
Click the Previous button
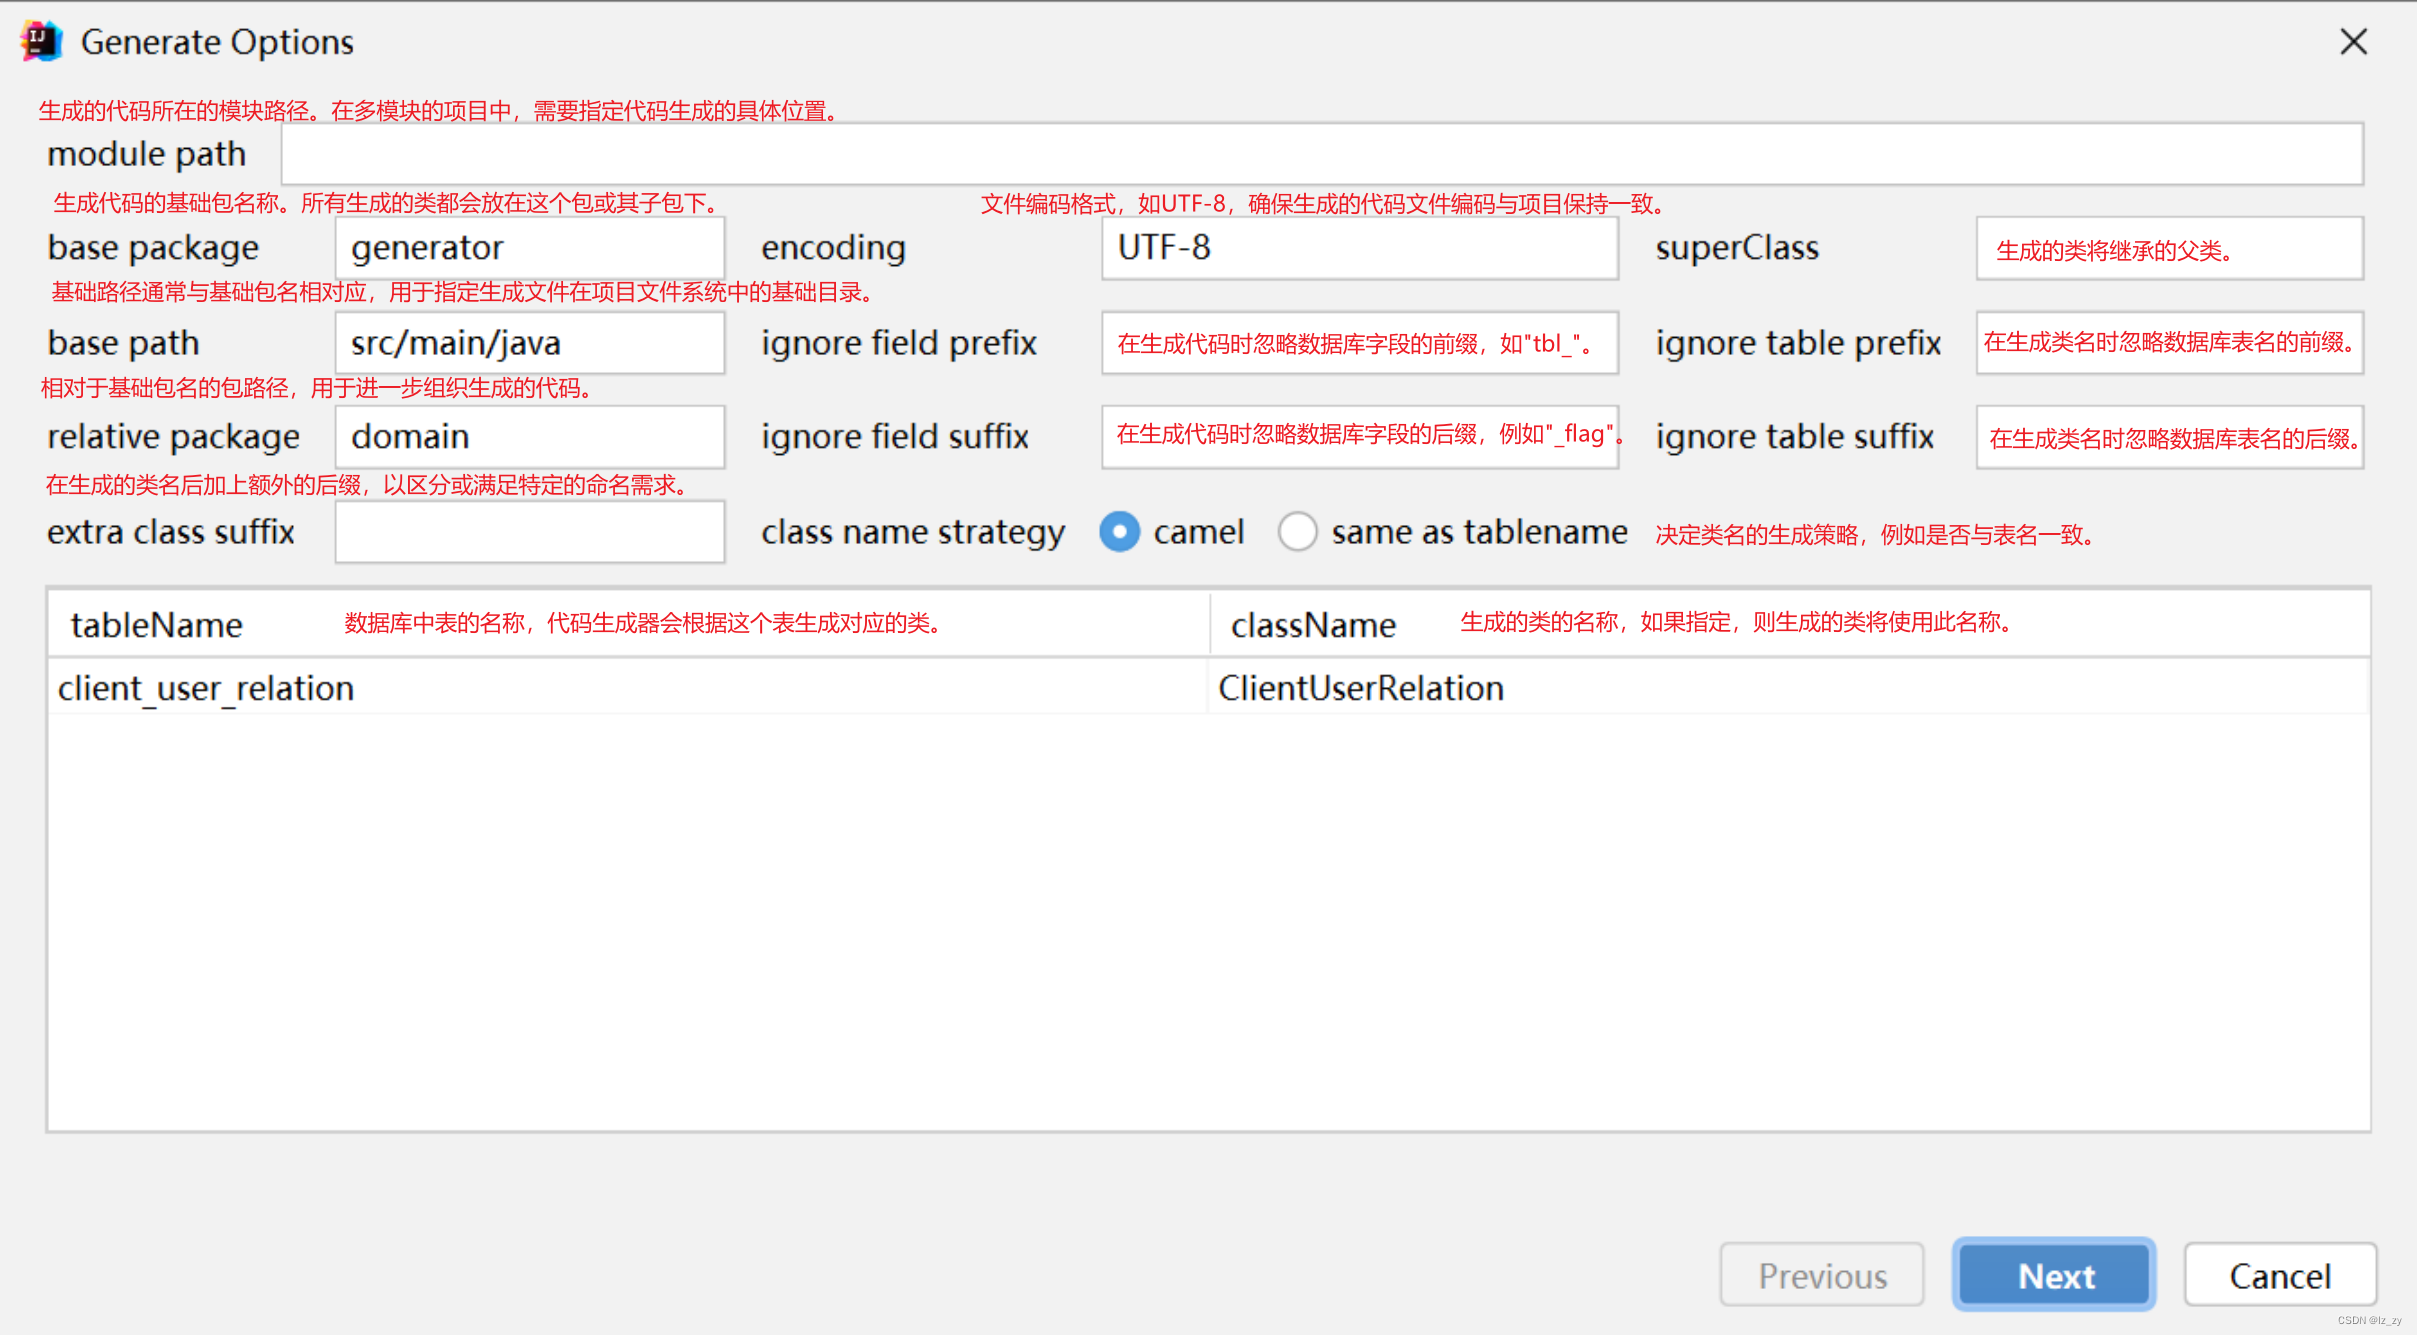click(x=1821, y=1275)
